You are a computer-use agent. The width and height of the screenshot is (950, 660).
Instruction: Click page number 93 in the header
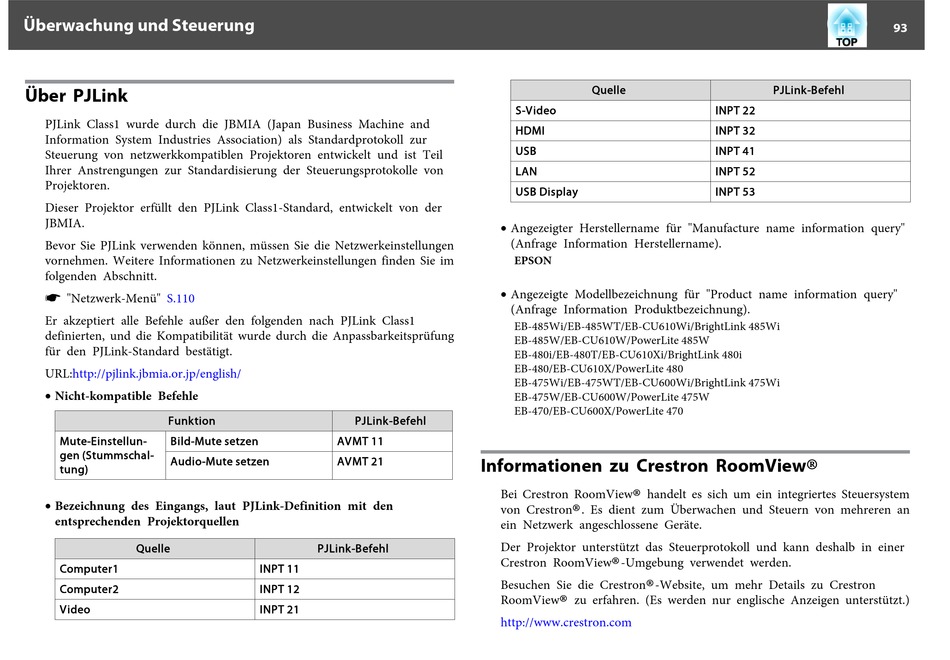tap(900, 28)
